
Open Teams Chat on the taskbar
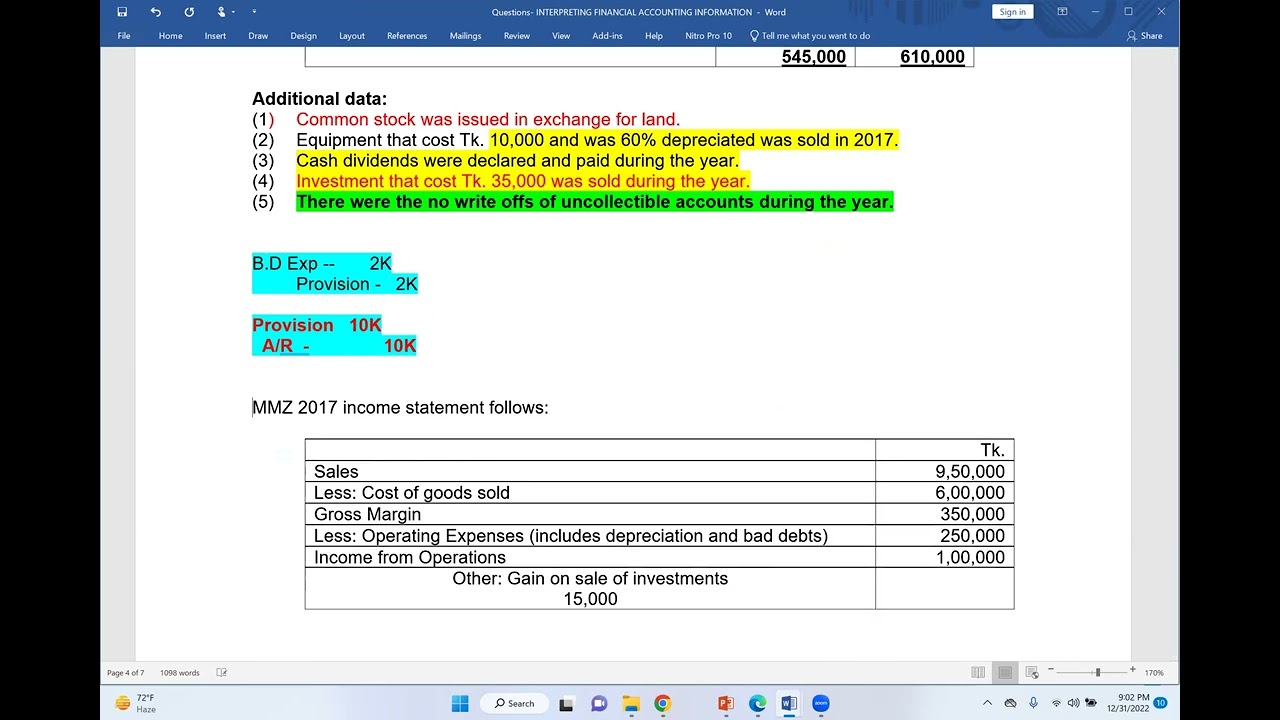(599, 703)
